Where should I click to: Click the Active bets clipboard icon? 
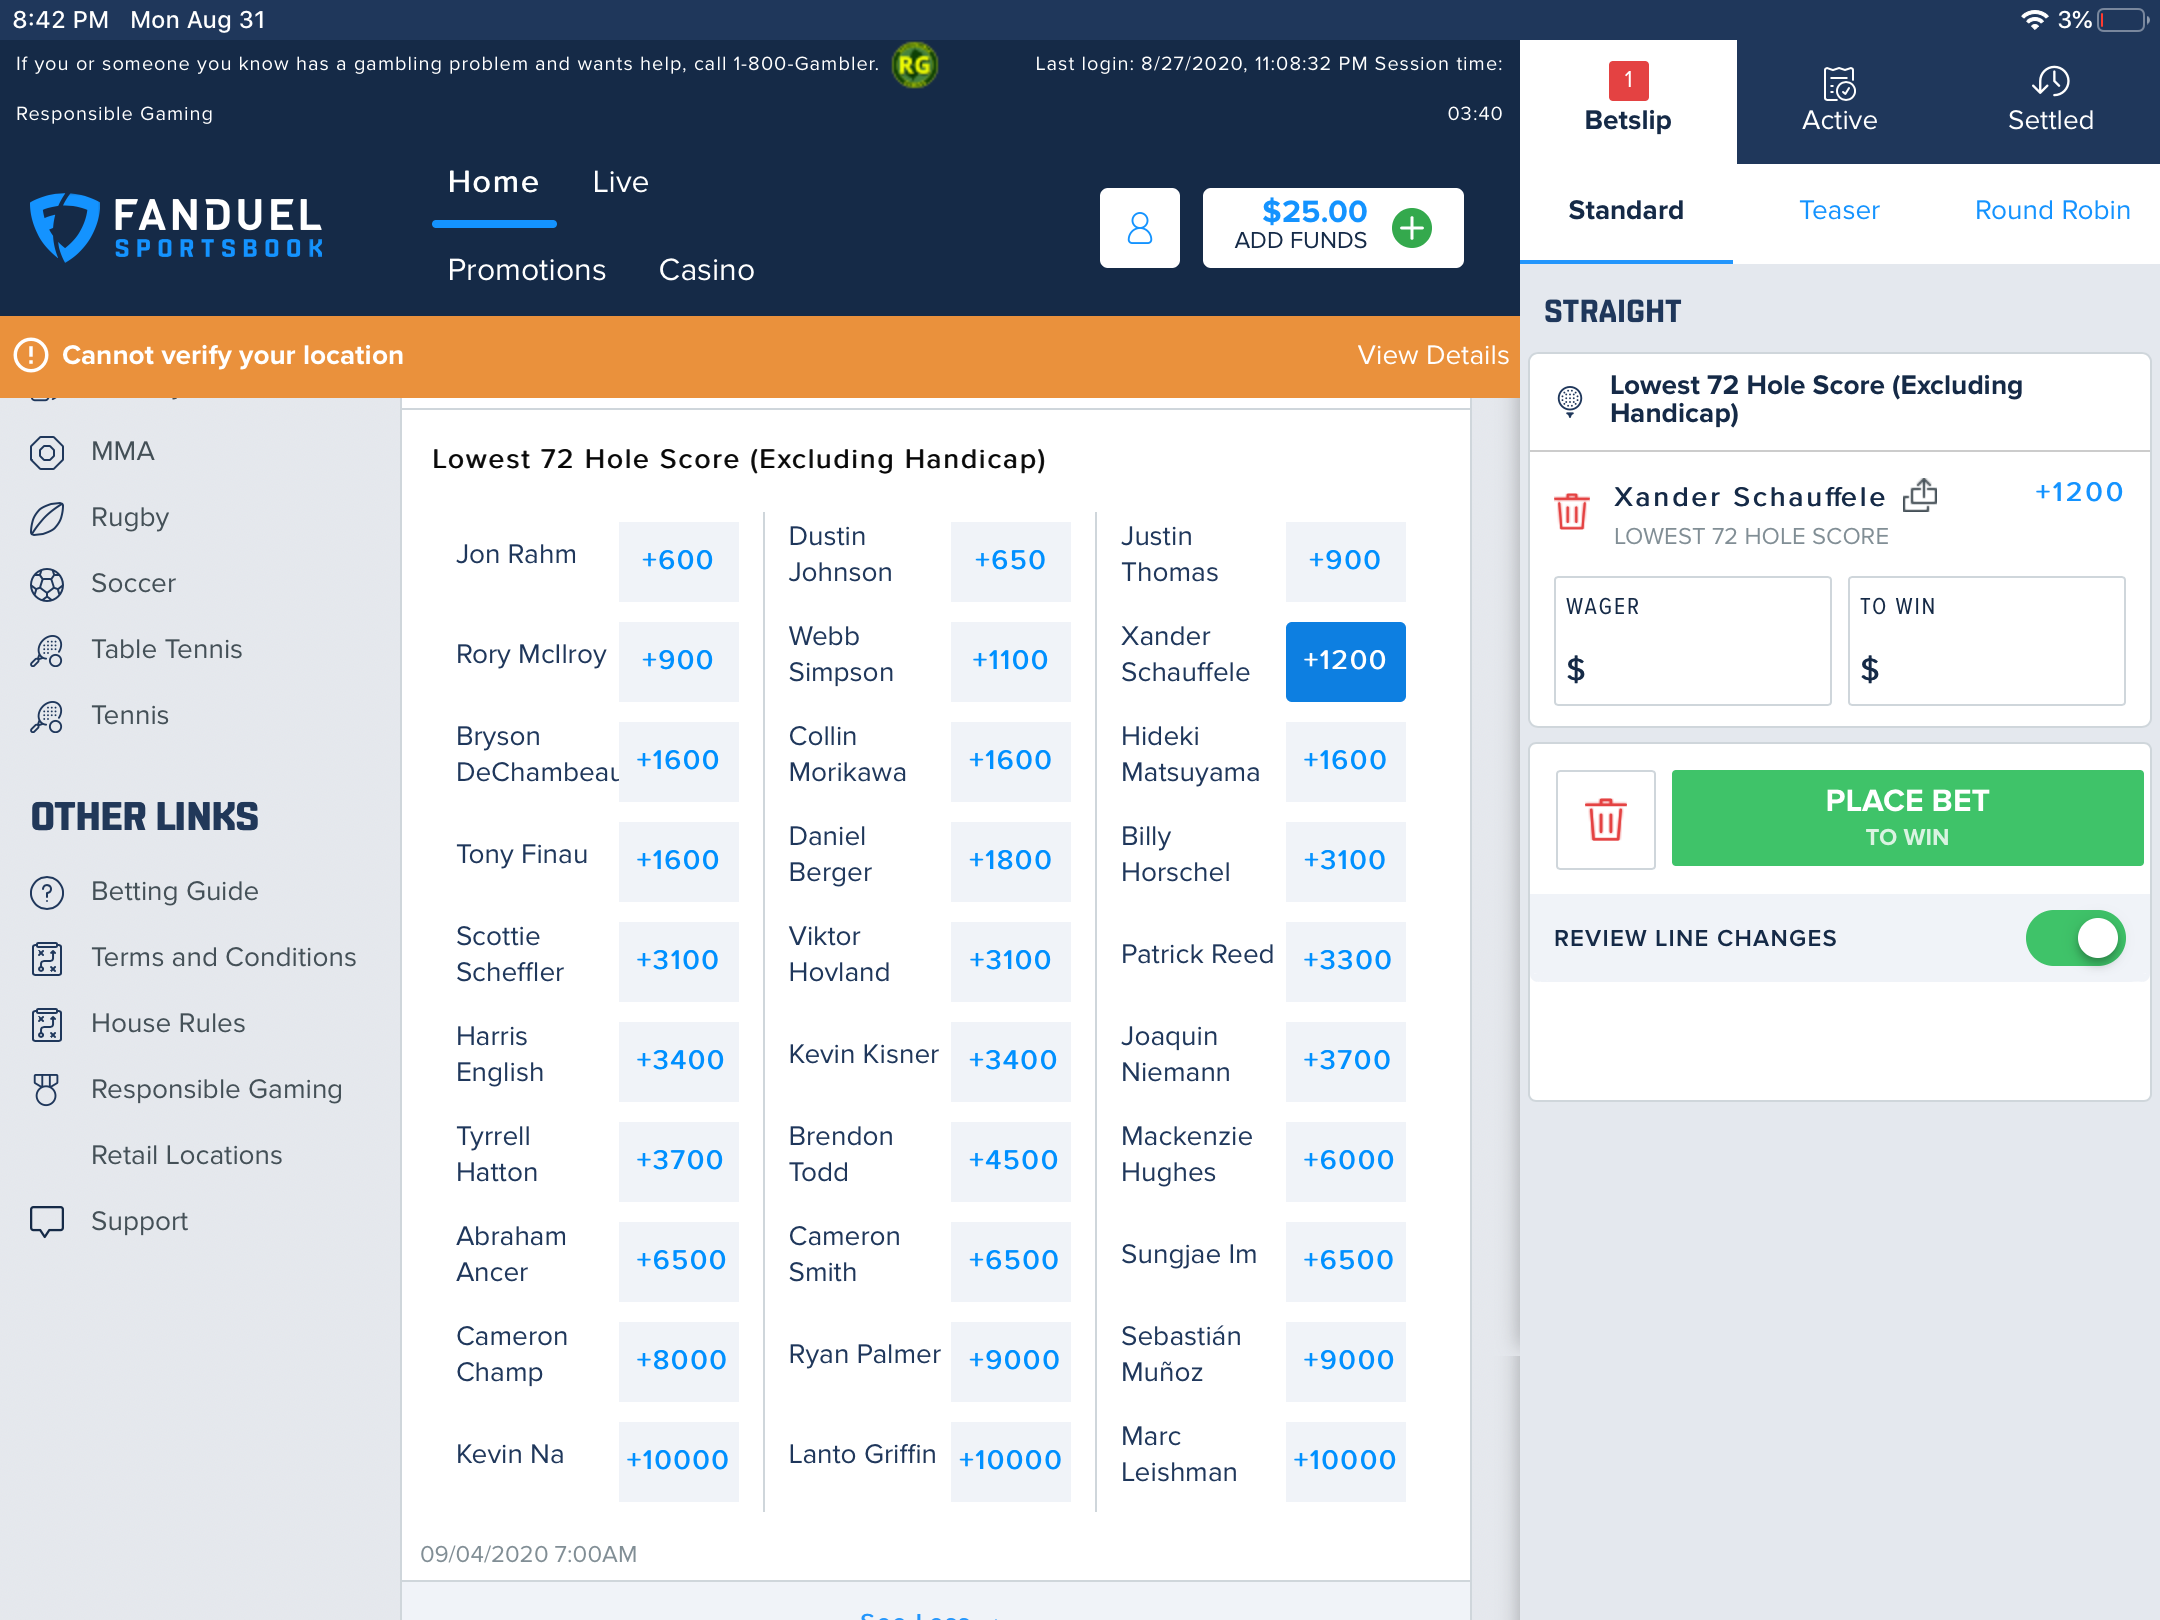coord(1839,84)
